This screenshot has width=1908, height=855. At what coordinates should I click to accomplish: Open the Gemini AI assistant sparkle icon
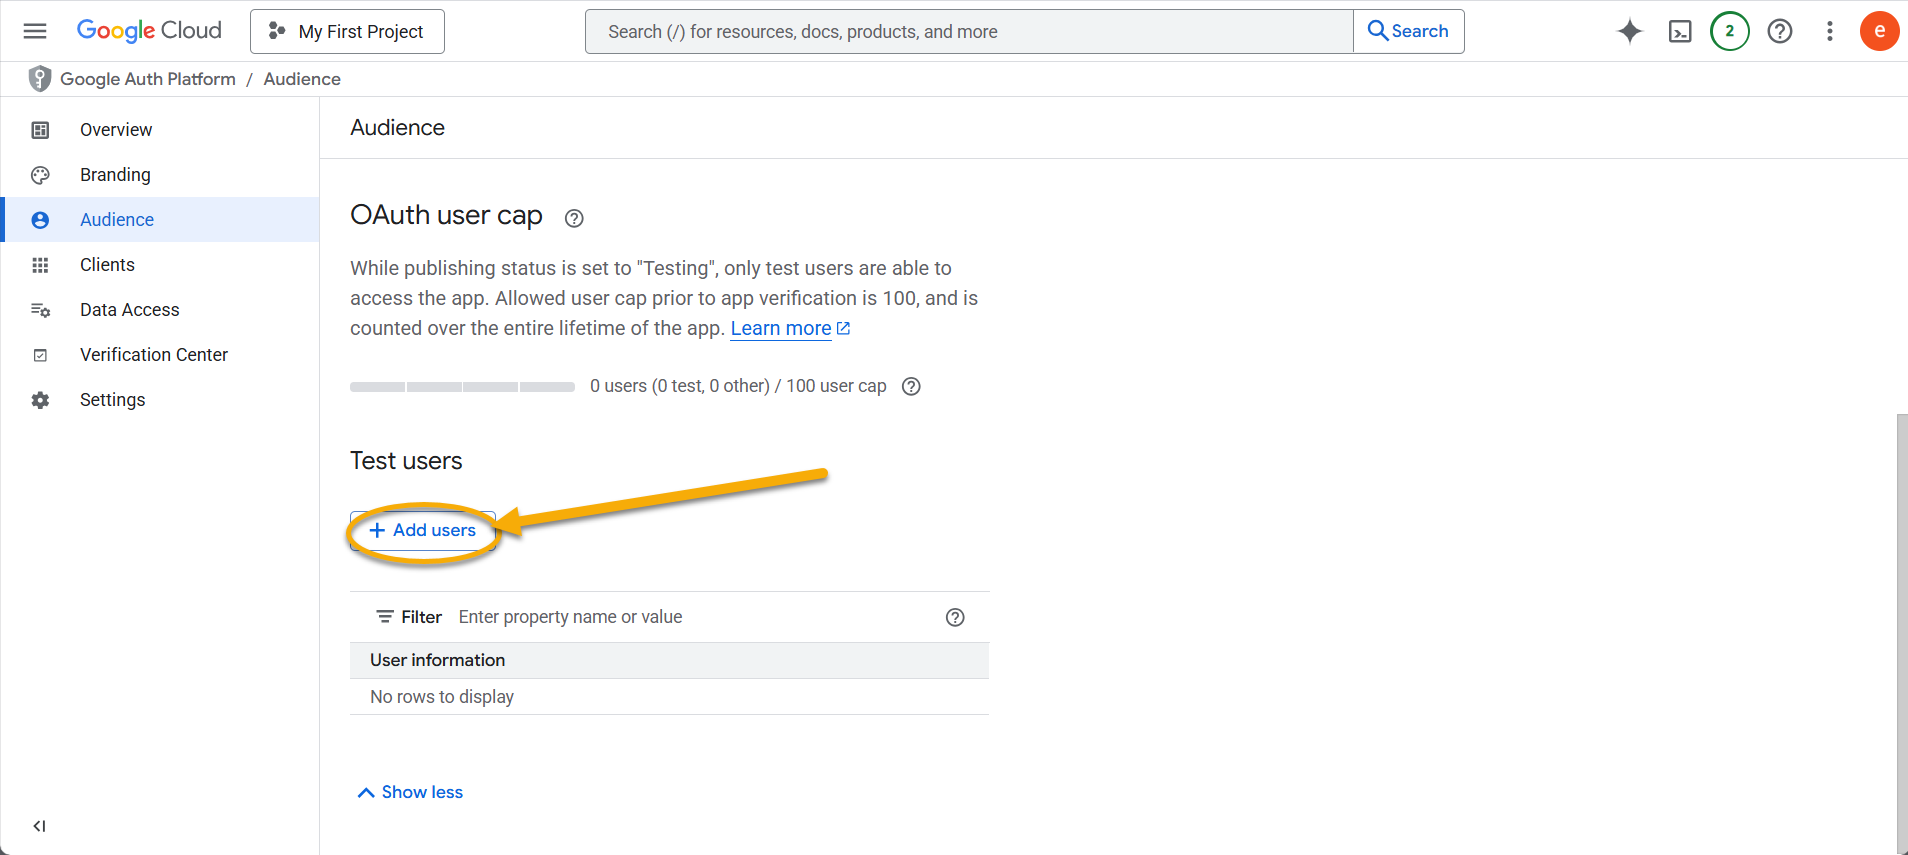click(1630, 31)
